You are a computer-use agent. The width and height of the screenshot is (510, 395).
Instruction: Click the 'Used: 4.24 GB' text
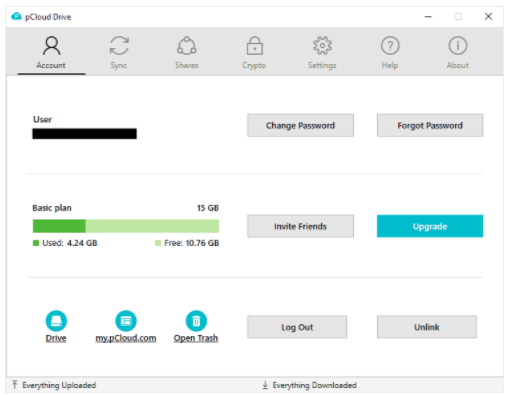click(x=70, y=243)
